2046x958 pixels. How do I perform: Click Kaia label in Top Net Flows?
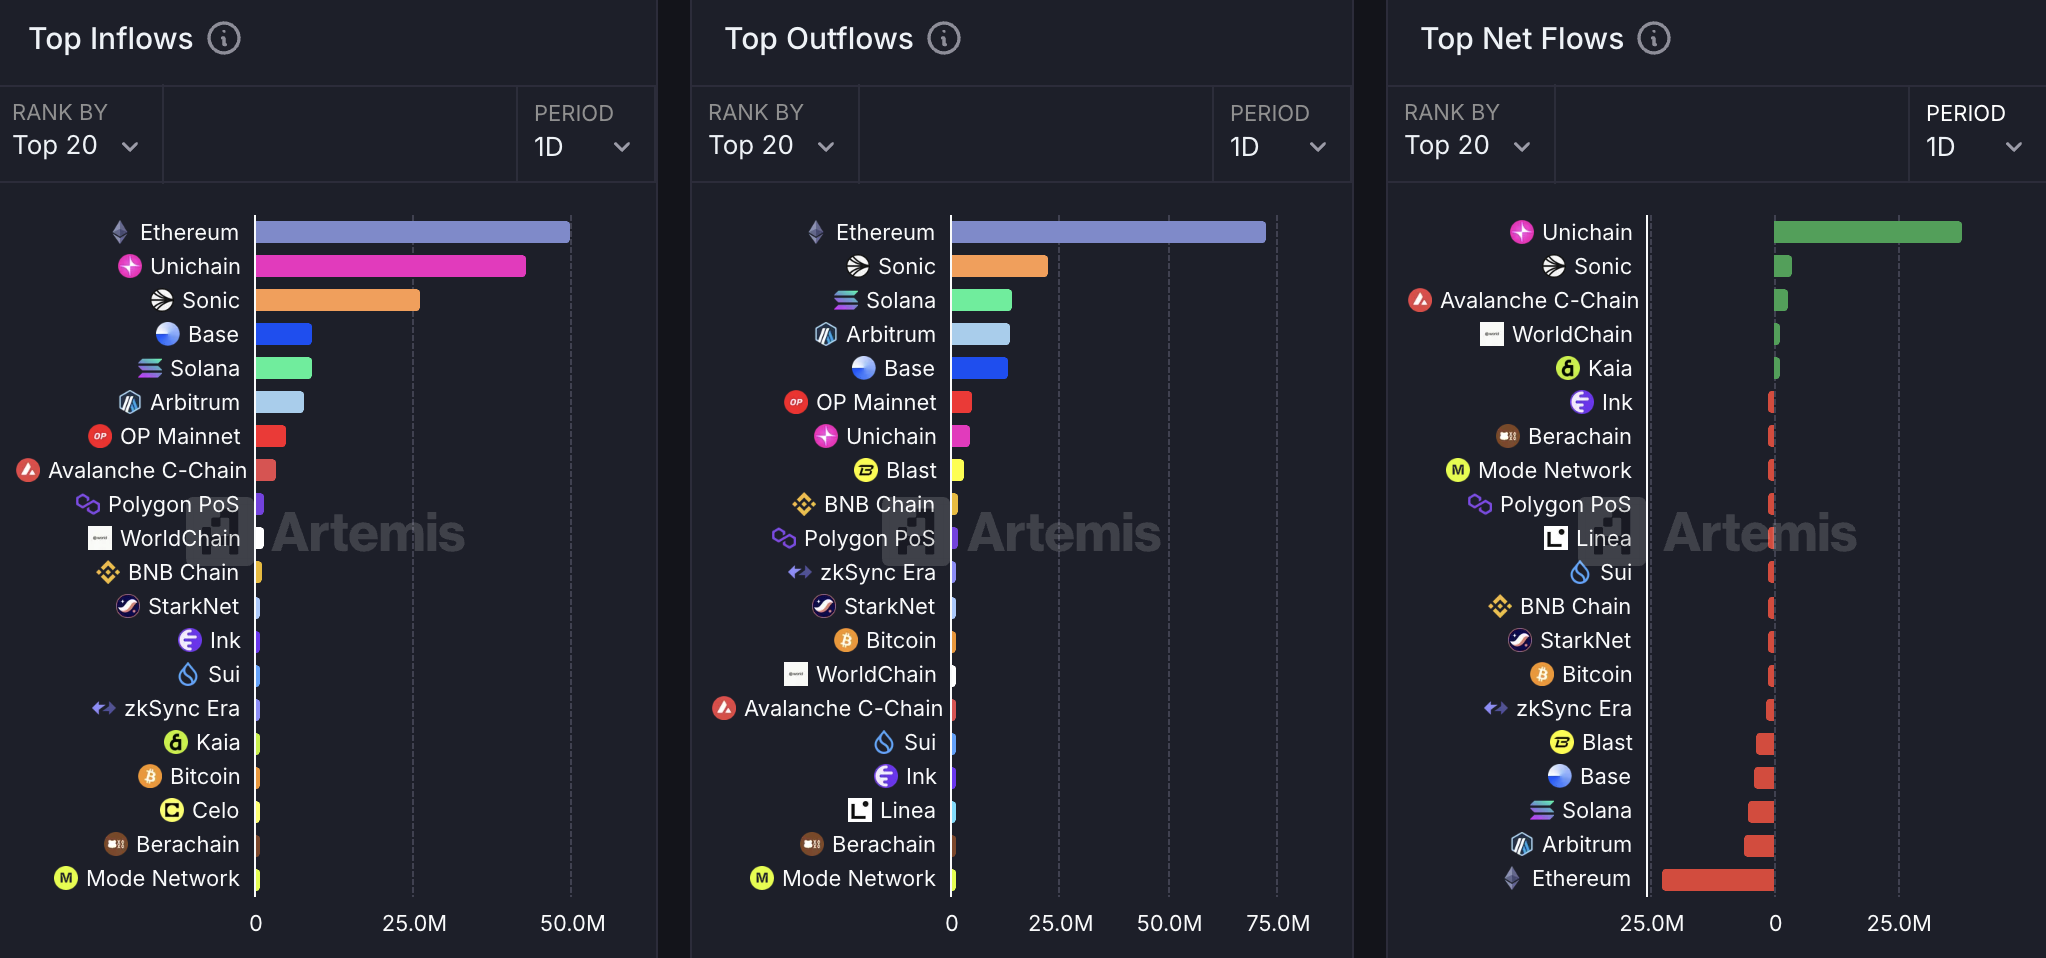pyautogui.click(x=1610, y=368)
